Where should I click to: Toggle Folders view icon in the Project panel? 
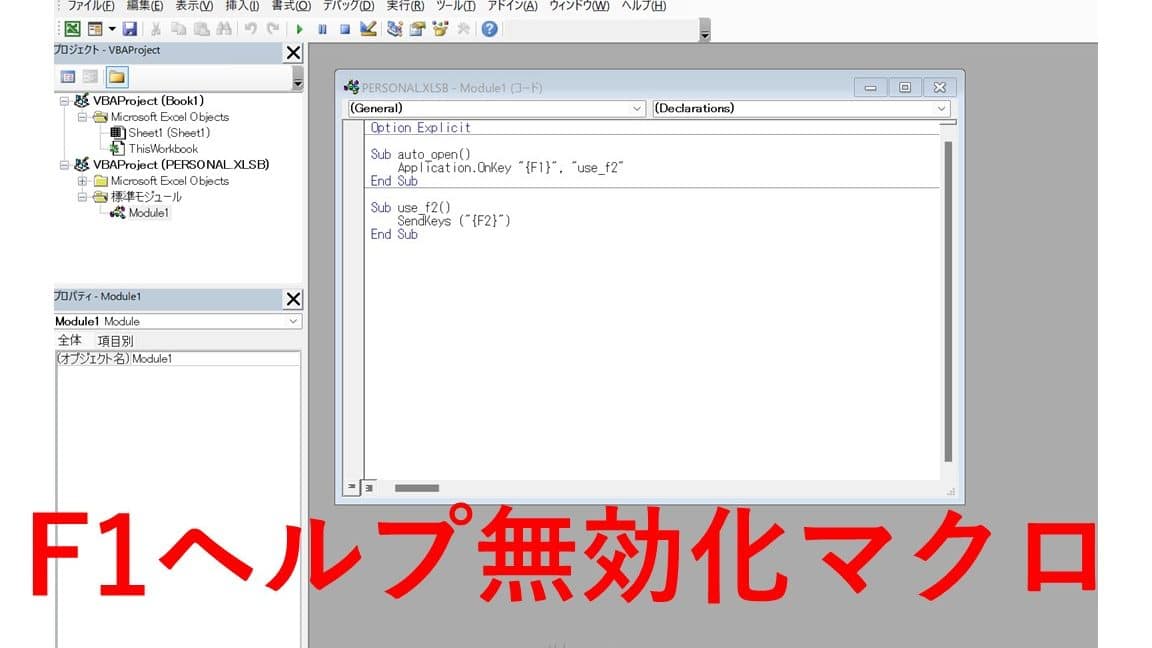pos(117,76)
